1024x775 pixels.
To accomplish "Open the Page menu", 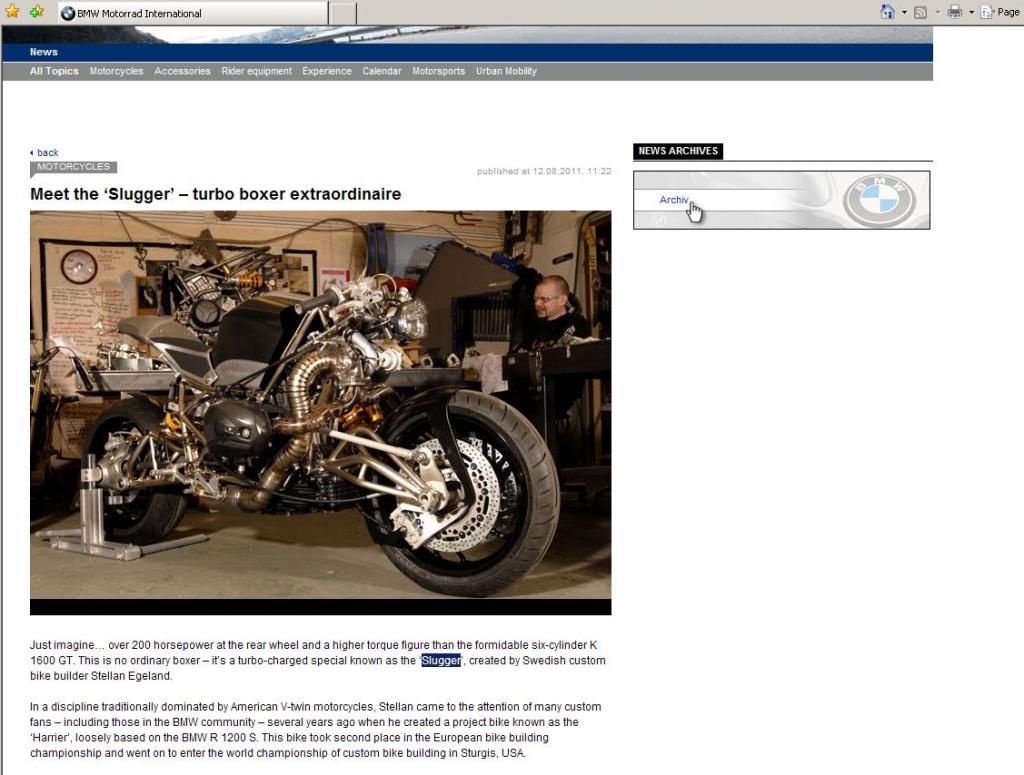I will click(x=1000, y=12).
